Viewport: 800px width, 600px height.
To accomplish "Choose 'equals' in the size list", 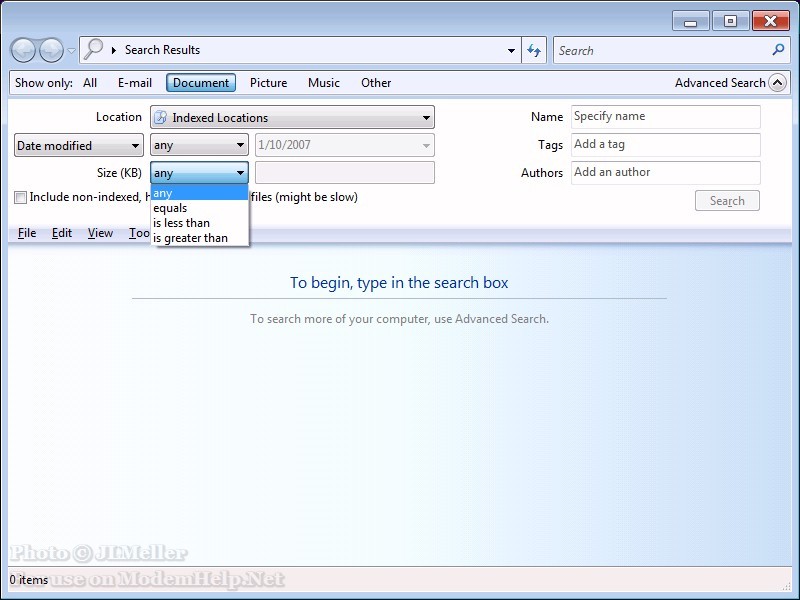I will [199, 208].
